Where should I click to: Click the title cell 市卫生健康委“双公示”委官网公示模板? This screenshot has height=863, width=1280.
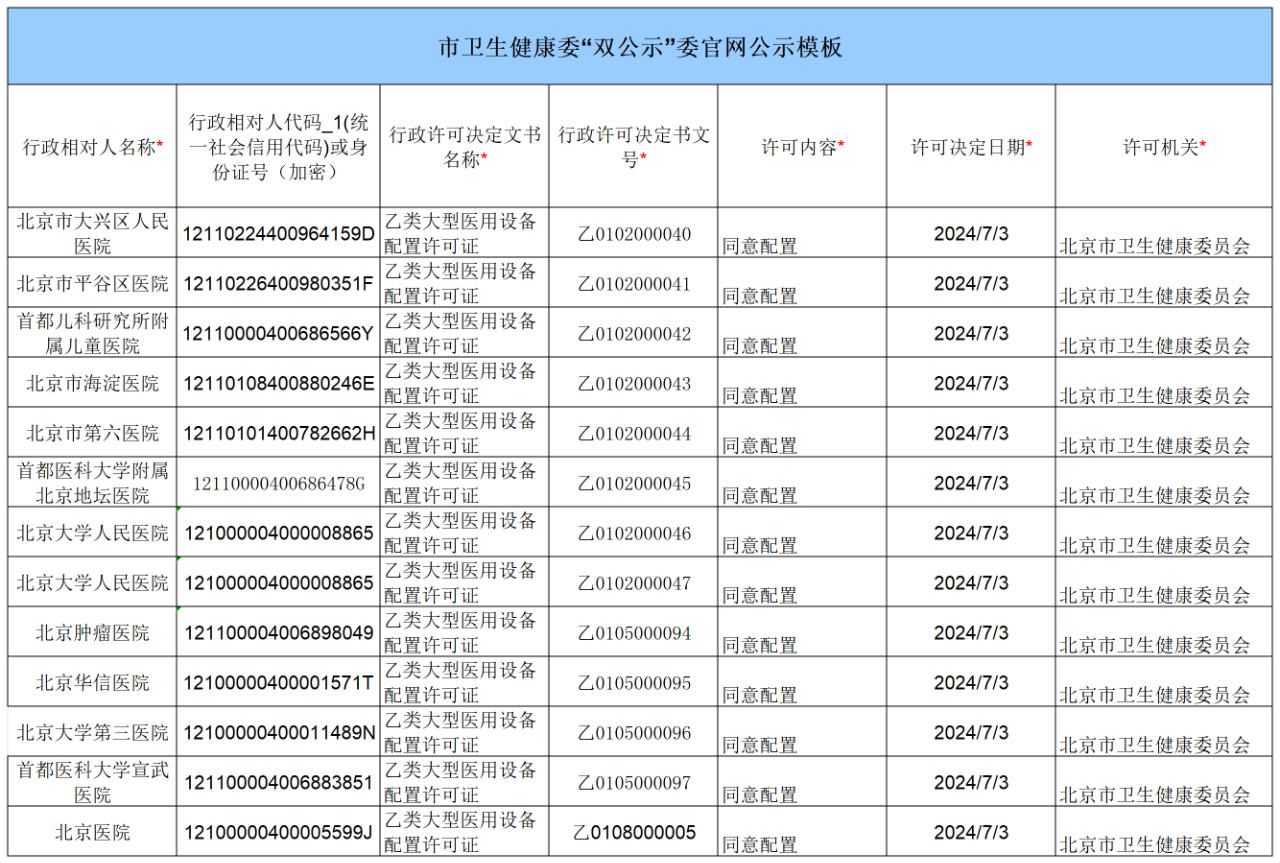point(640,47)
